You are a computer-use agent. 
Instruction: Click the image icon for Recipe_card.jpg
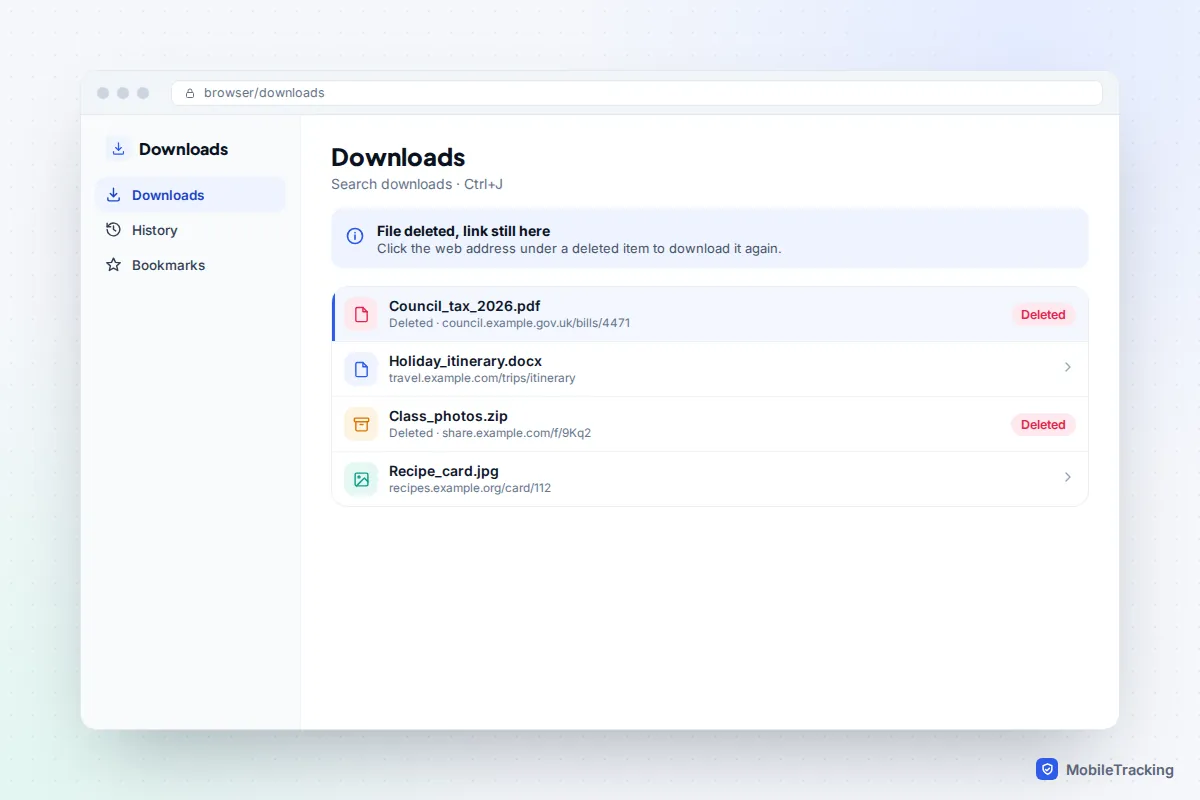point(361,479)
